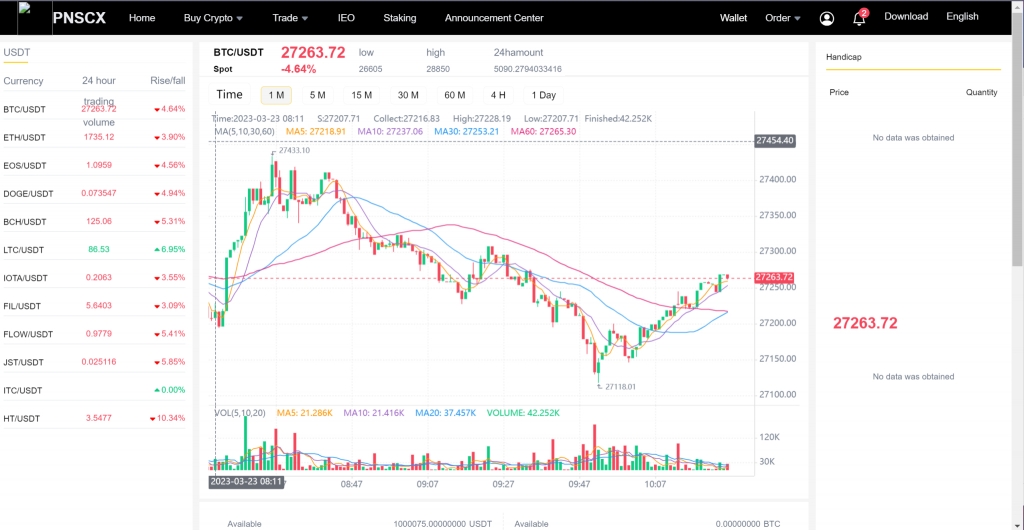Open the Order dropdown menu
Image resolution: width=1024 pixels, height=530 pixels.
click(782, 18)
